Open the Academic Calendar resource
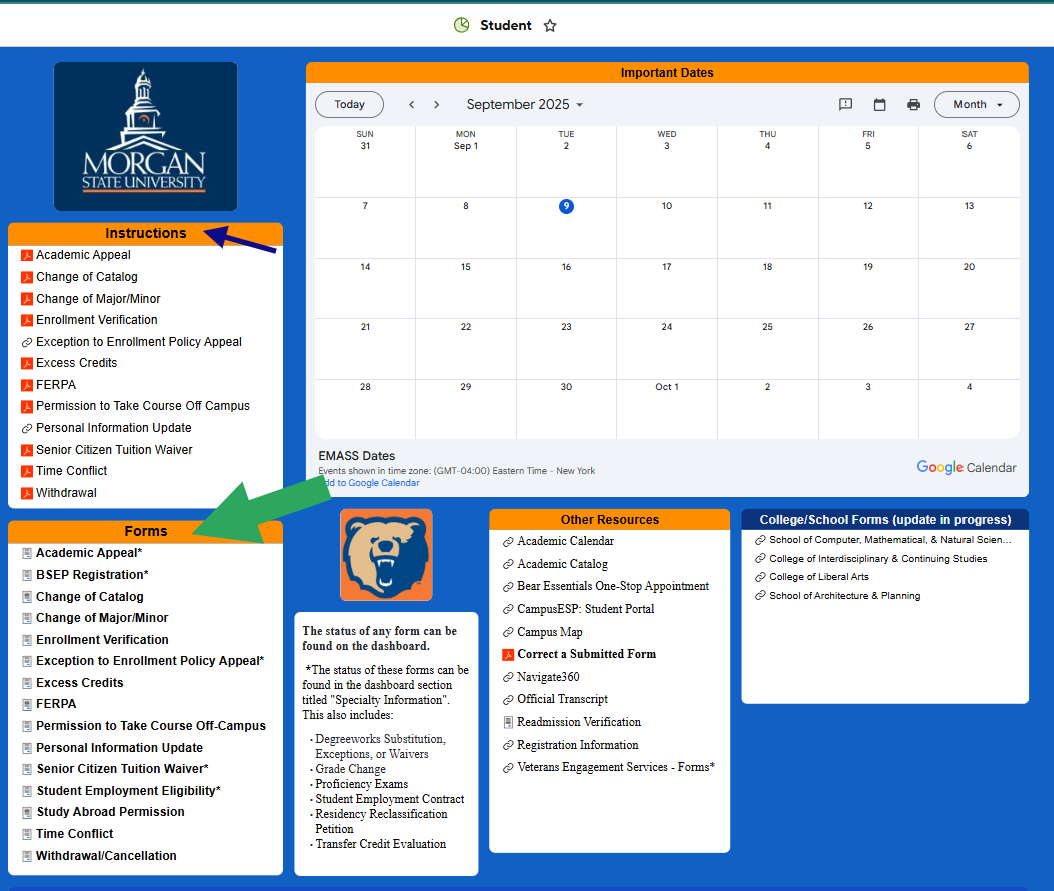Screen dimensions: 1054x891 [x=565, y=541]
